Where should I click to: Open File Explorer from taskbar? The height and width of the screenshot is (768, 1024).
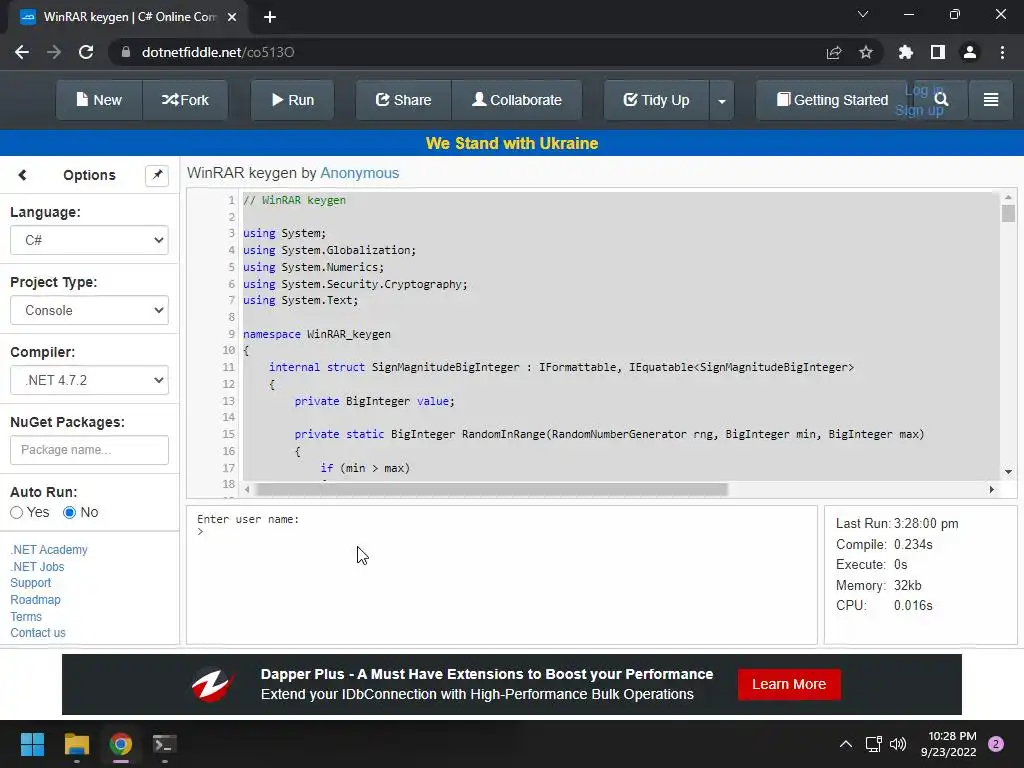click(x=76, y=744)
